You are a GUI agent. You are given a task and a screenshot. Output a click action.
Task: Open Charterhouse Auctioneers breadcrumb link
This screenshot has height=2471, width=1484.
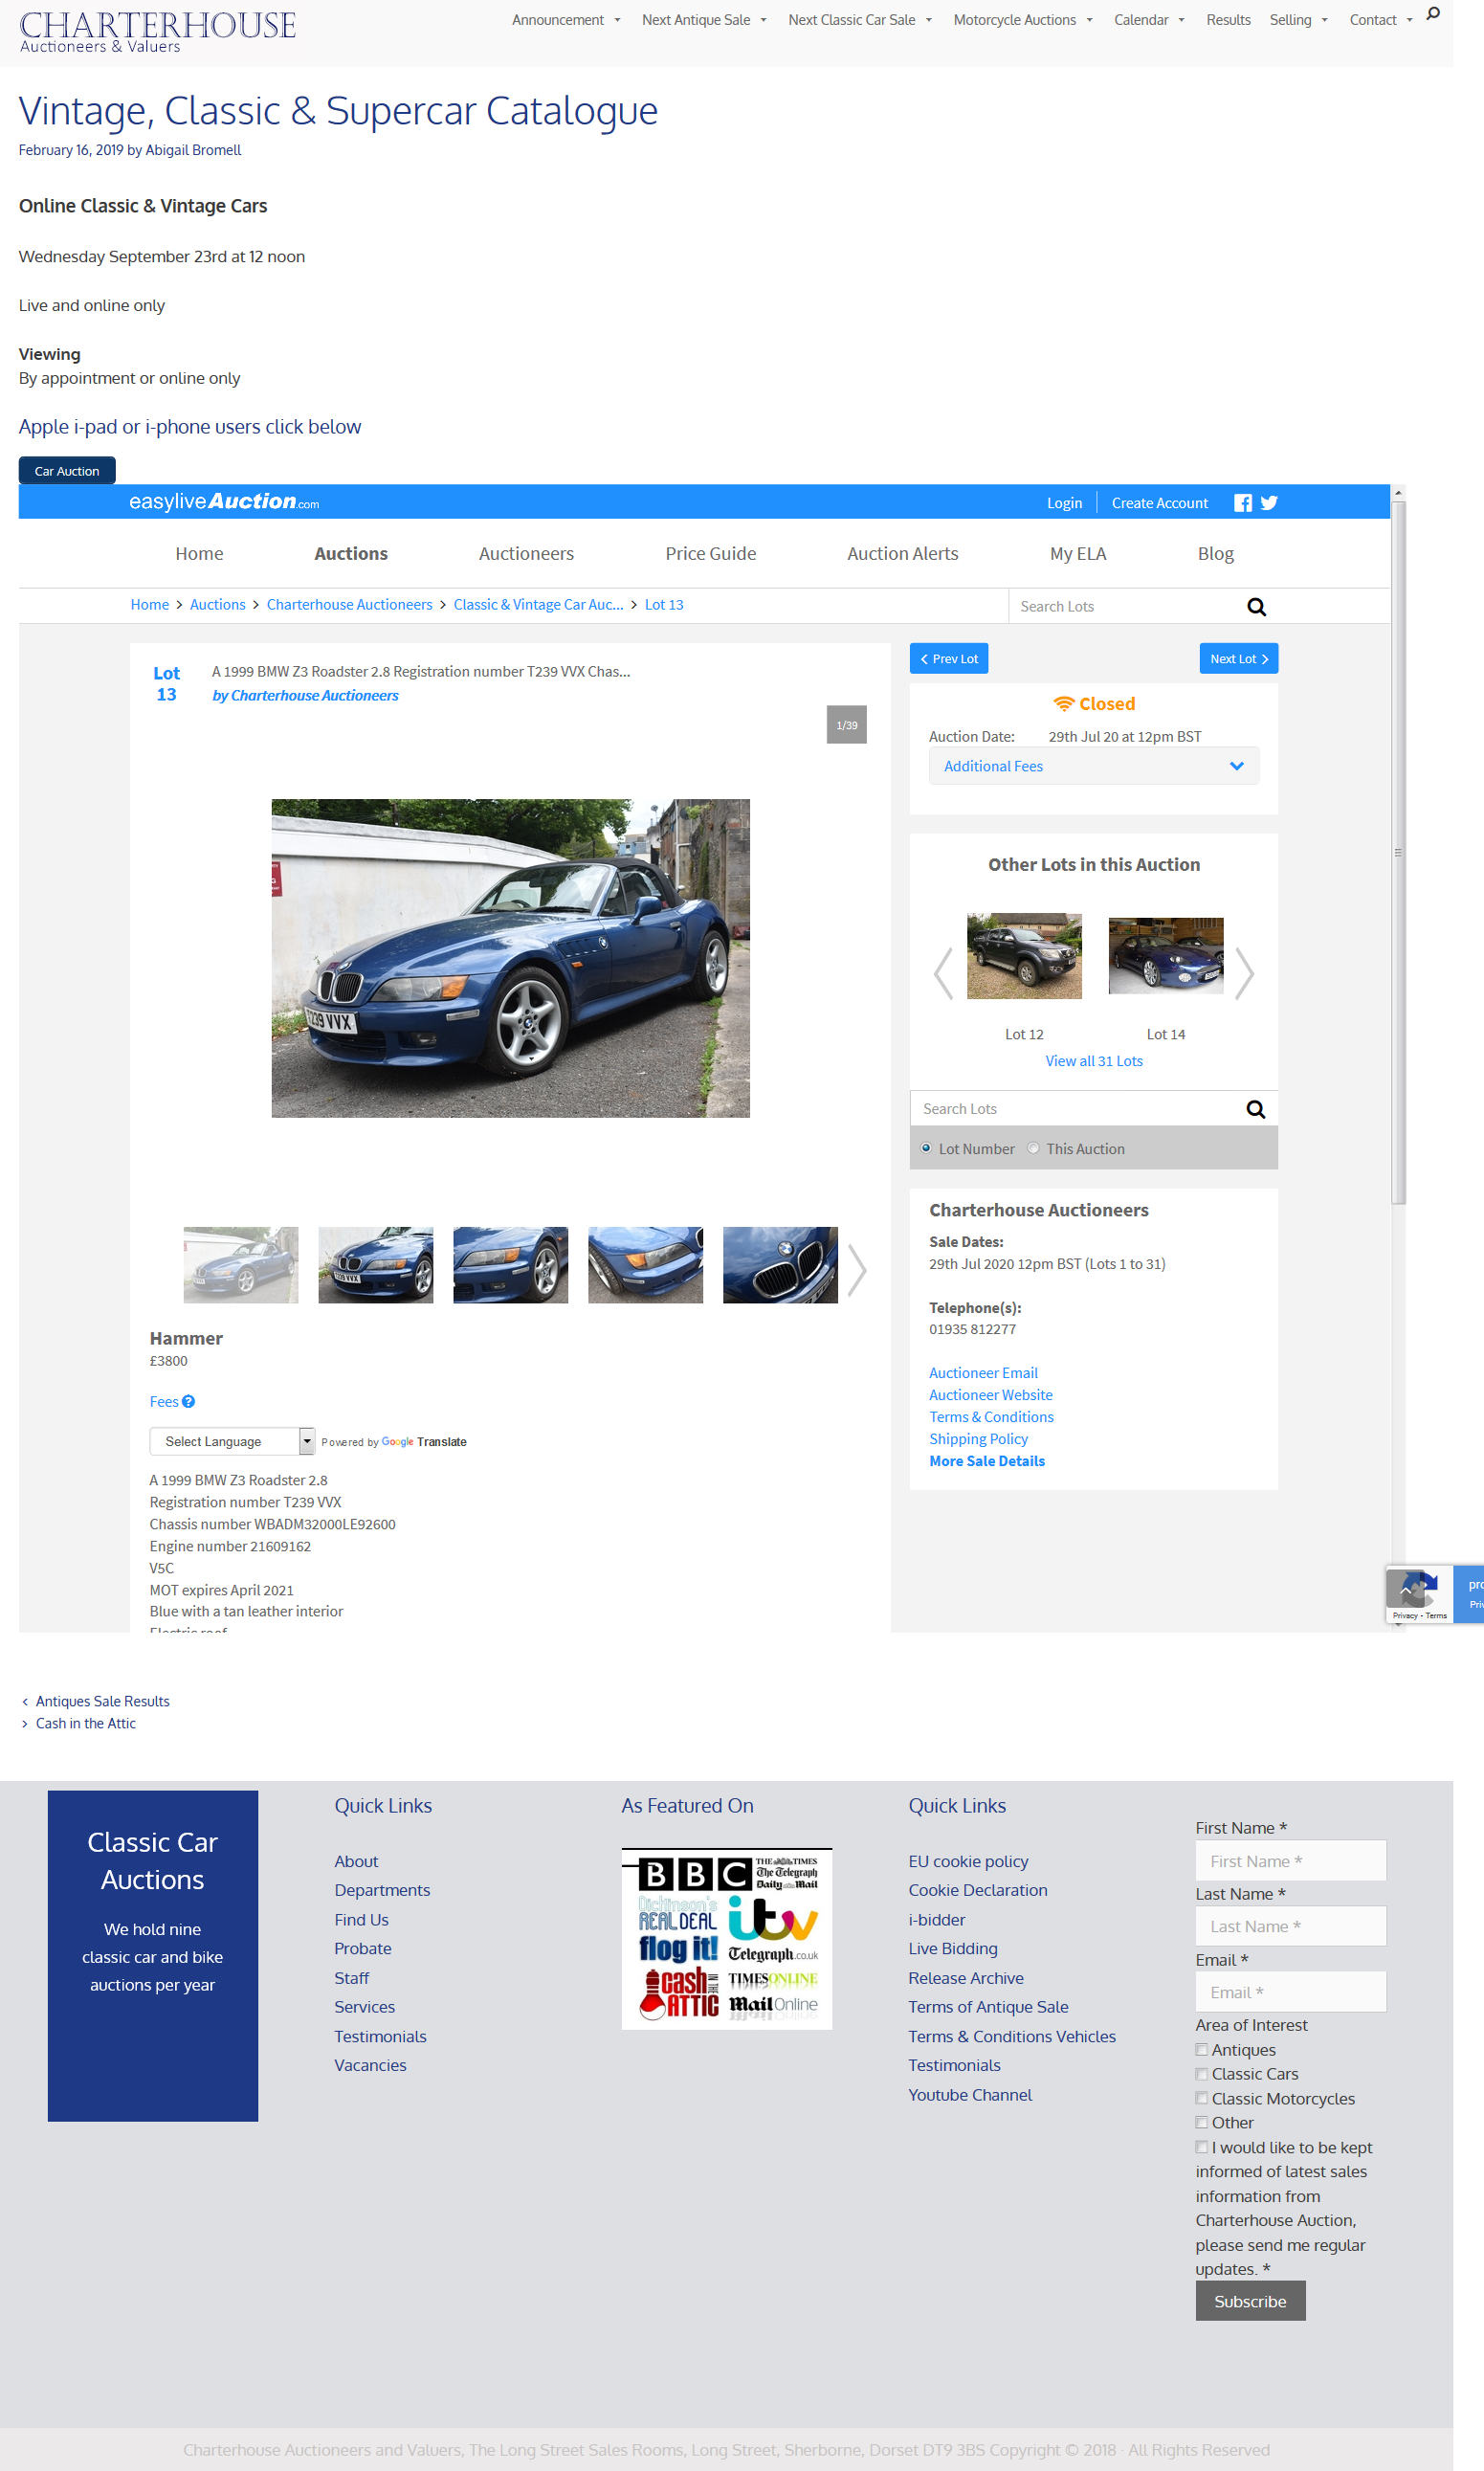[349, 605]
